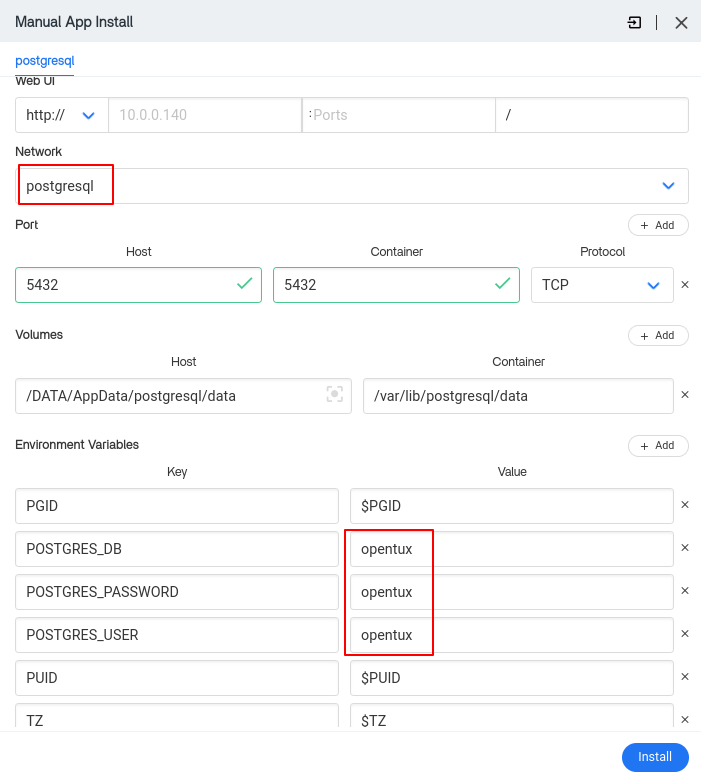Click the Web UI path field

click(x=592, y=115)
